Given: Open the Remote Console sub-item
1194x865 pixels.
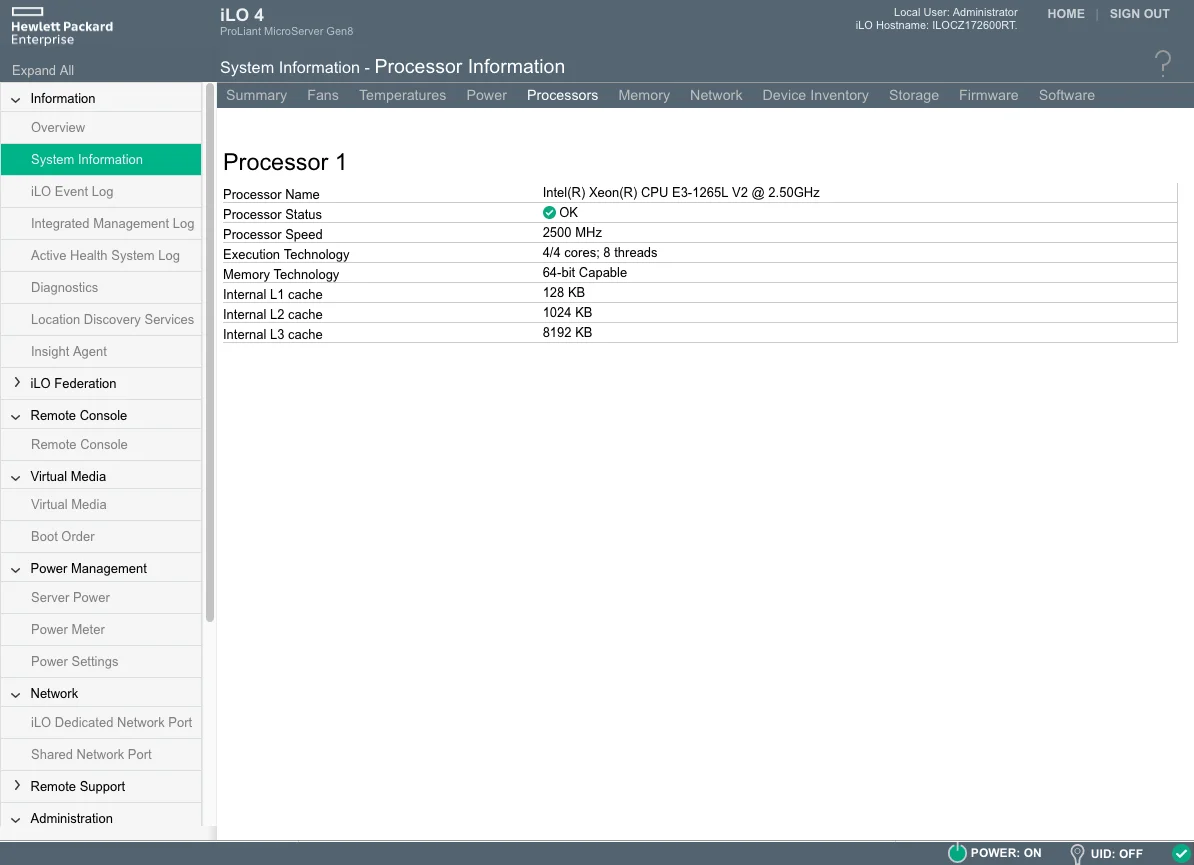Looking at the screenshot, I should click(x=101, y=445).
